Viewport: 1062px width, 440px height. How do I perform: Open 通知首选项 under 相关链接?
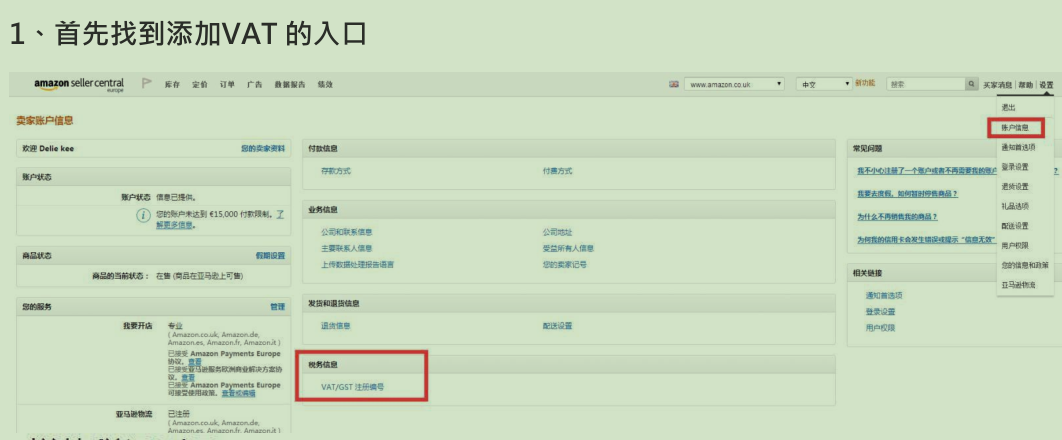(x=884, y=295)
